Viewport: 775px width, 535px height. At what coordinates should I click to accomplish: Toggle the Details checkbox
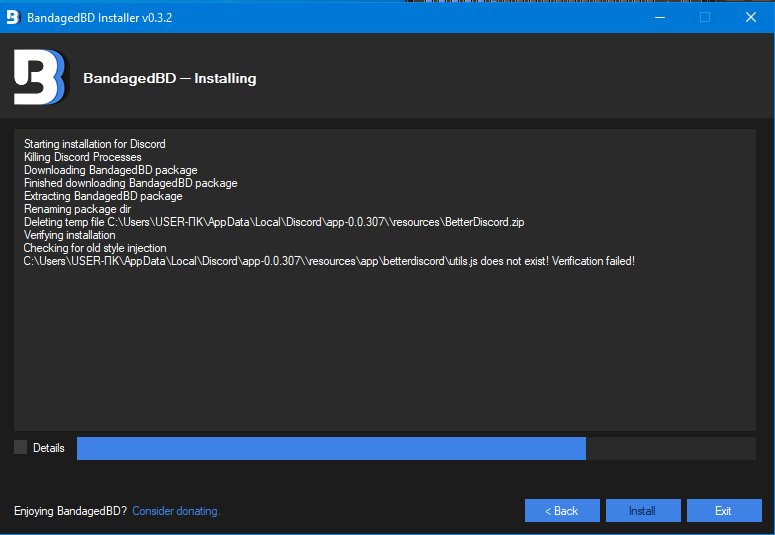(x=21, y=447)
